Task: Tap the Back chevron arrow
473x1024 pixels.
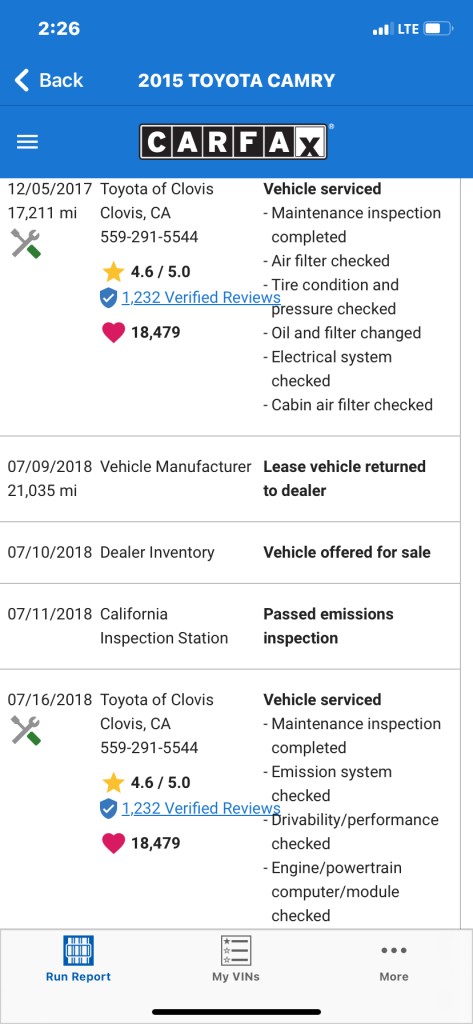Action: pyautogui.click(x=22, y=80)
